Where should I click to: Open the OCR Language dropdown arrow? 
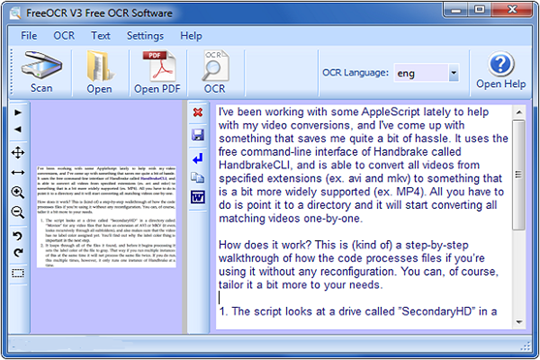[454, 73]
